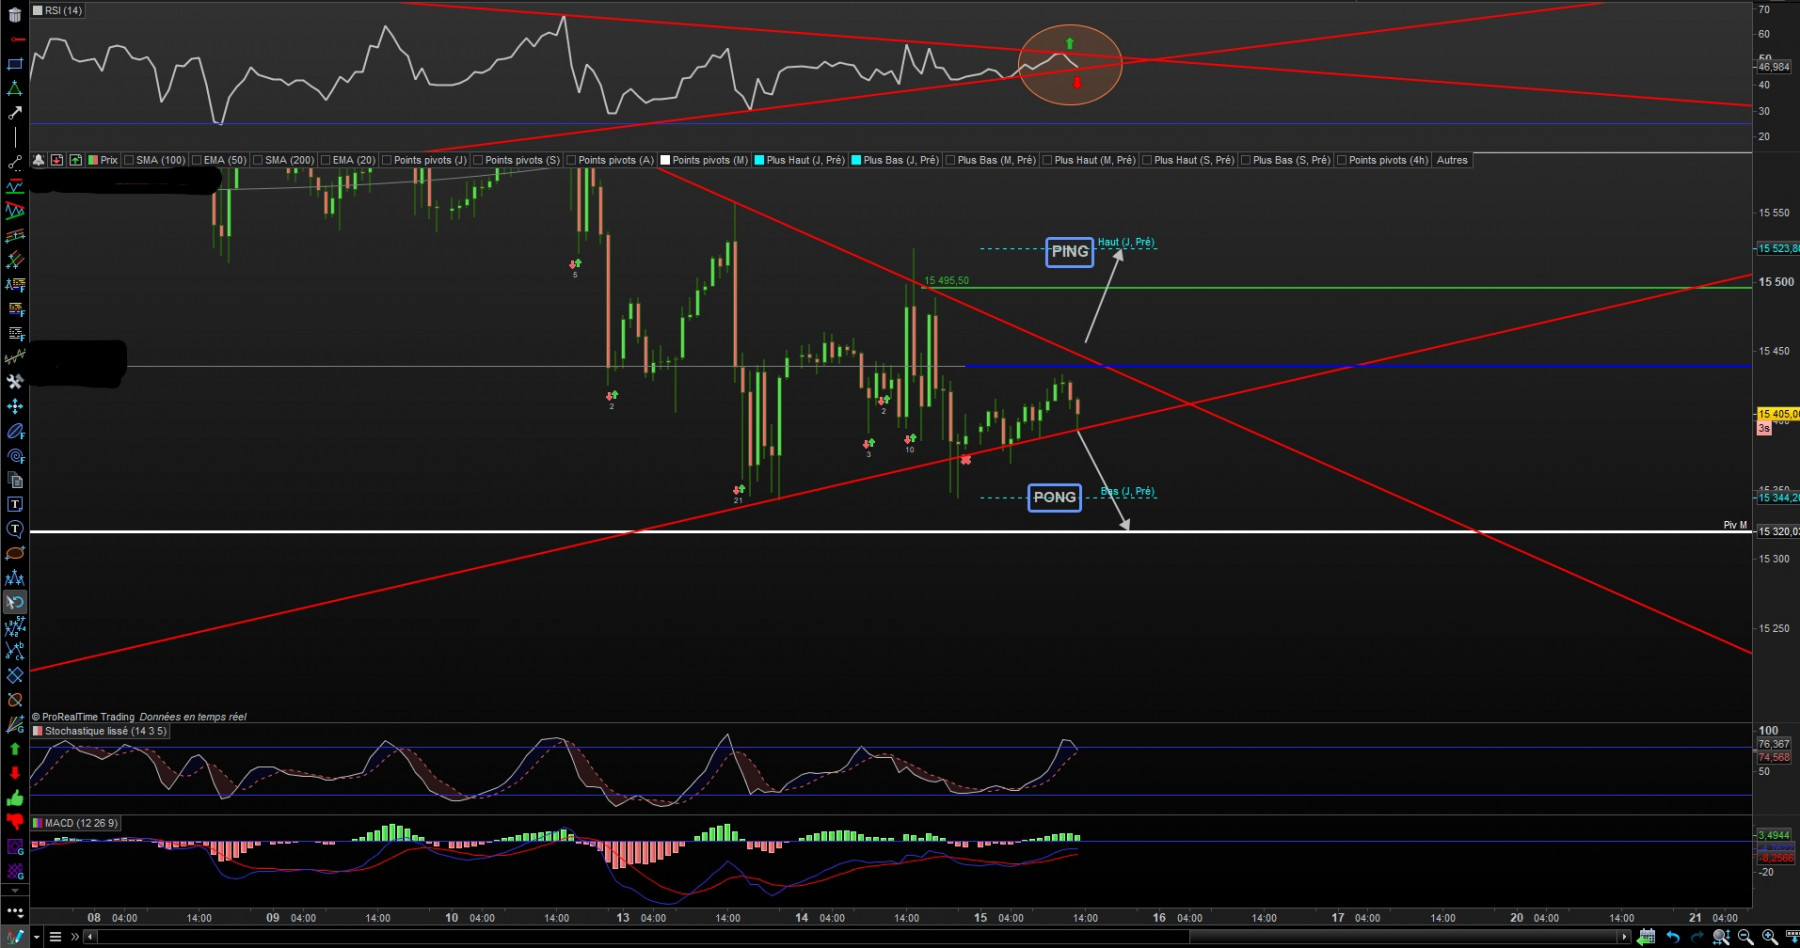
Task: Click the zoom-out magnifier icon
Action: (x=1745, y=937)
